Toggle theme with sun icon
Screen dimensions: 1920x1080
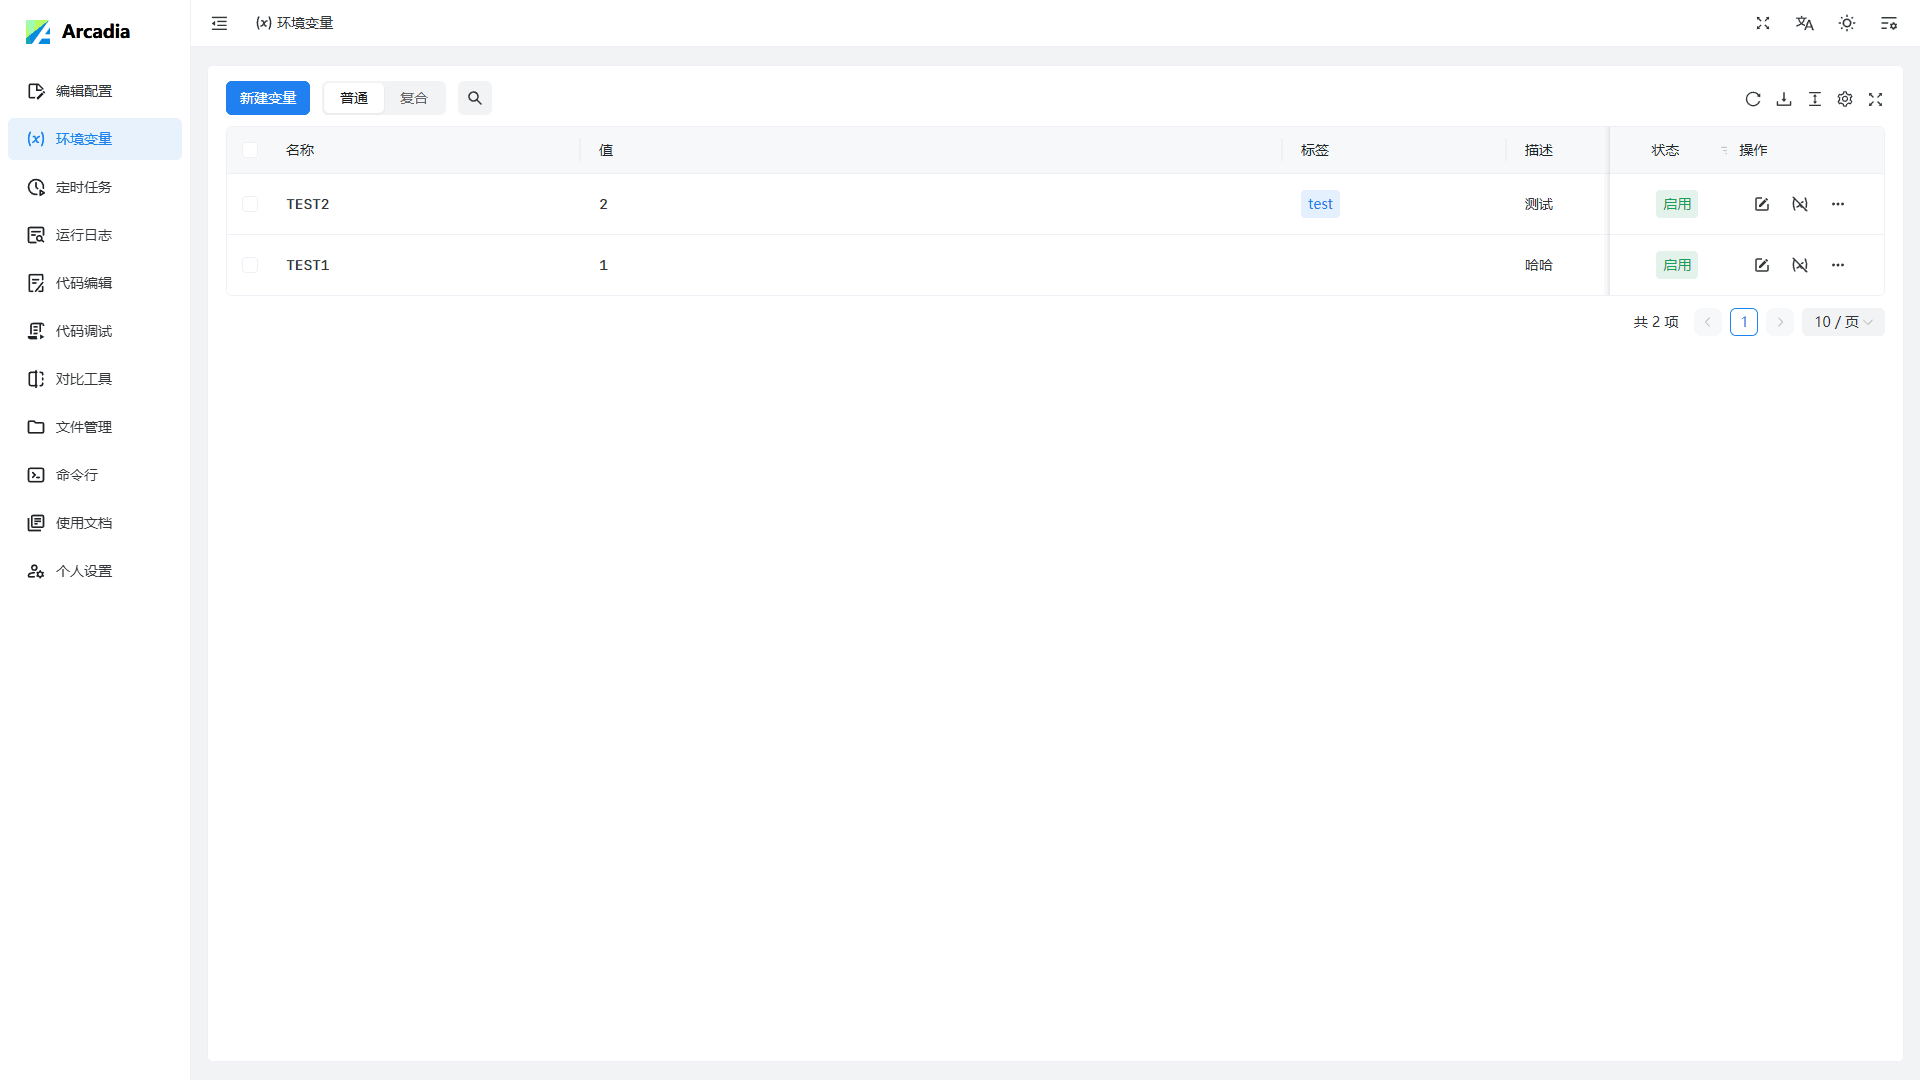pyautogui.click(x=1846, y=23)
